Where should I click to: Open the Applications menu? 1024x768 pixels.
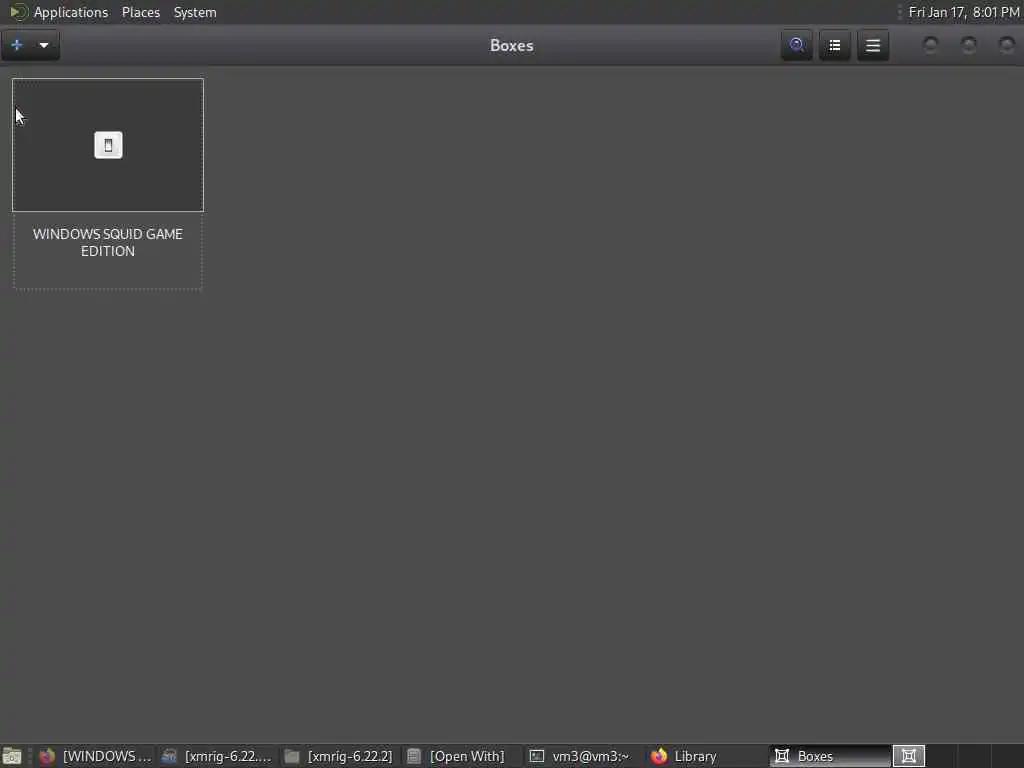coord(71,12)
